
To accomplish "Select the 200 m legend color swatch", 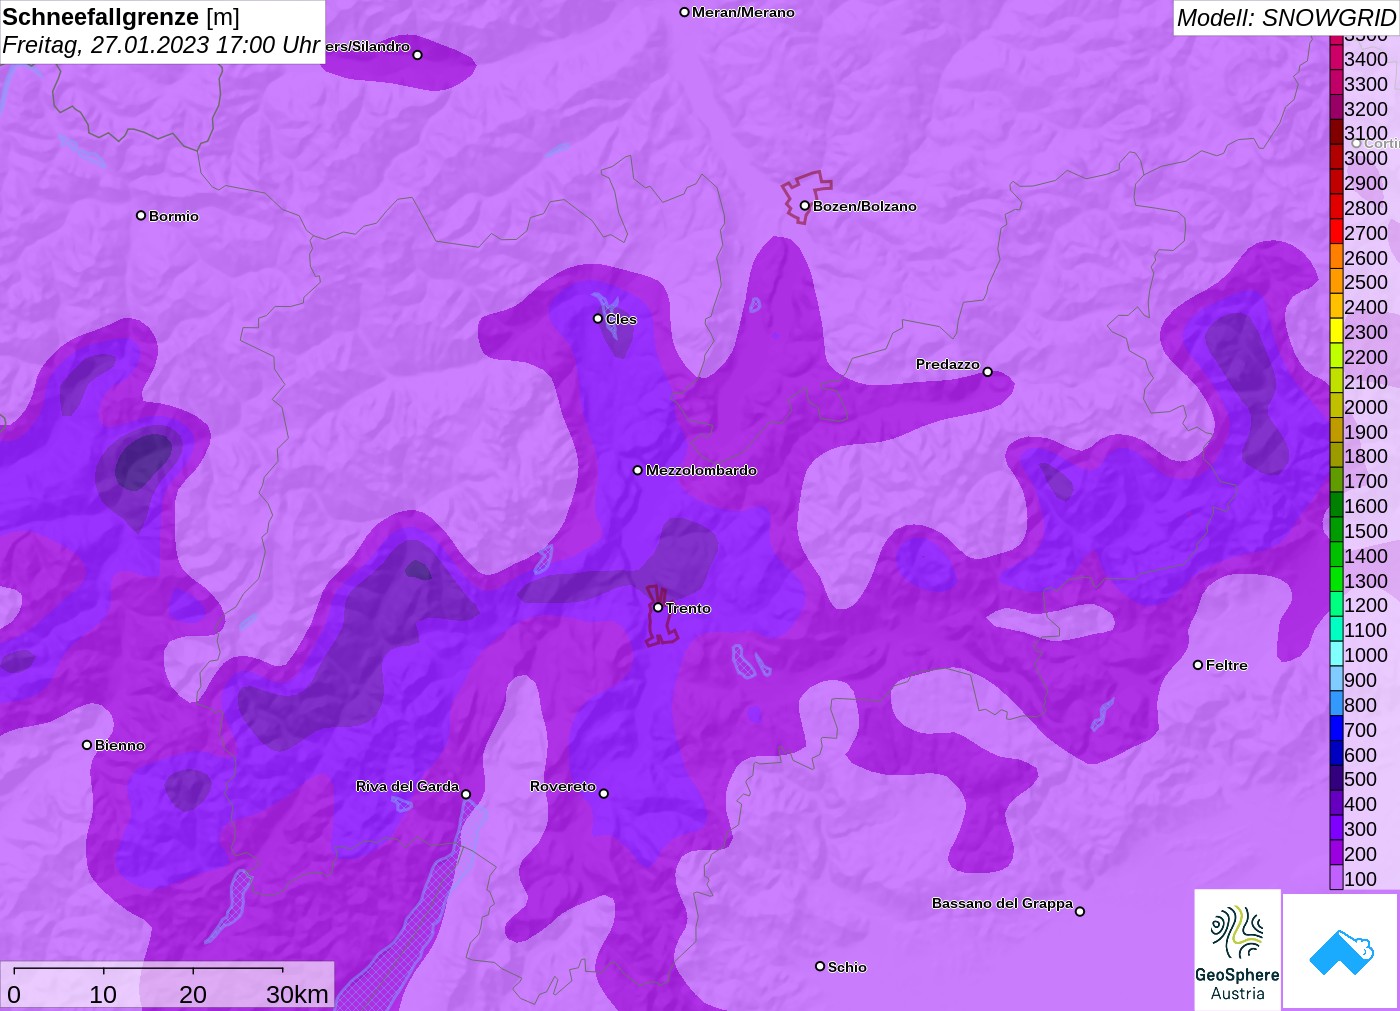I will click(1336, 853).
